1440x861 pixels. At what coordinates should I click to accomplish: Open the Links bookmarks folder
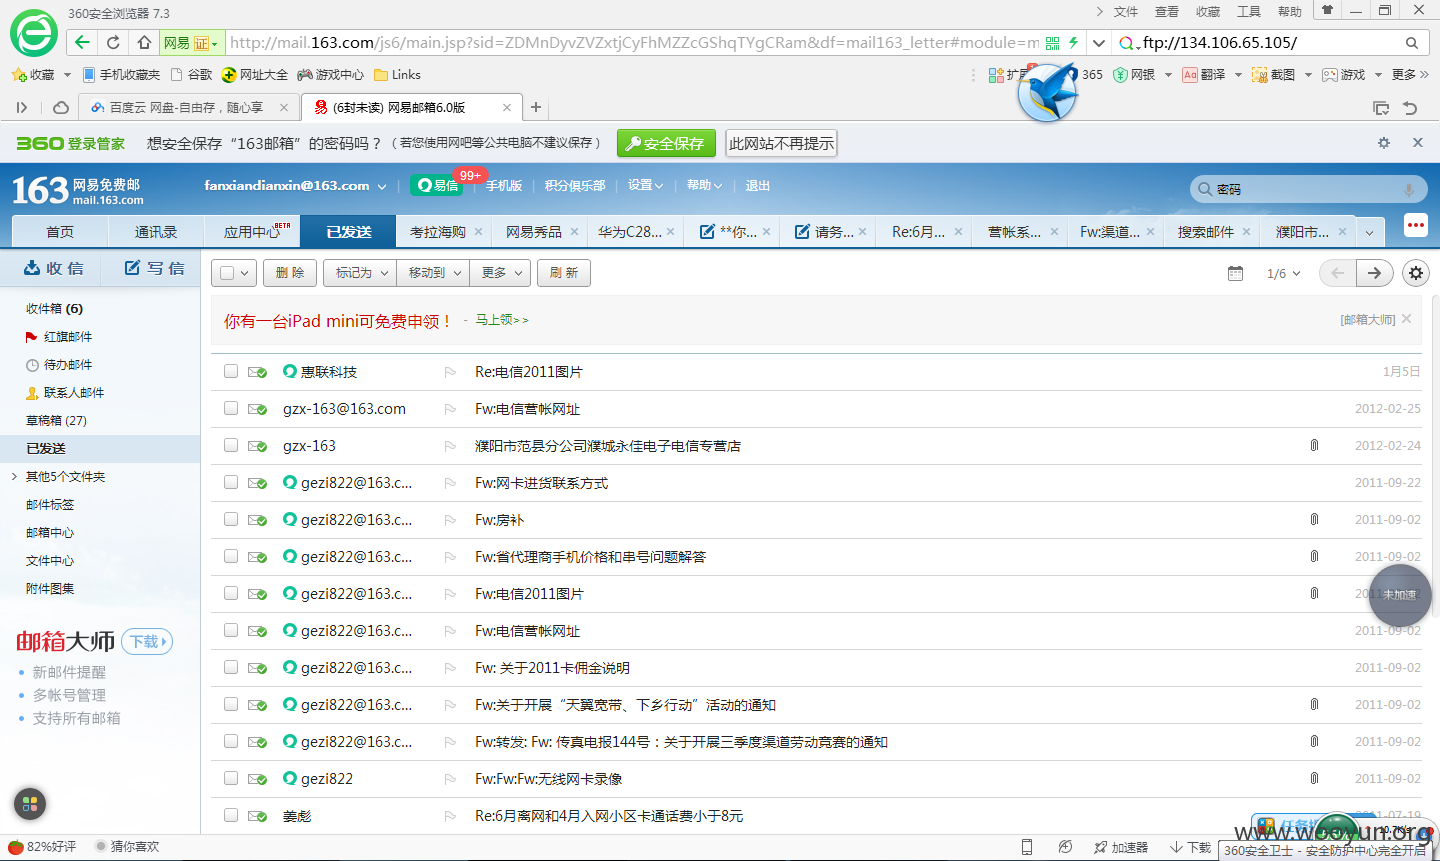[x=397, y=75]
